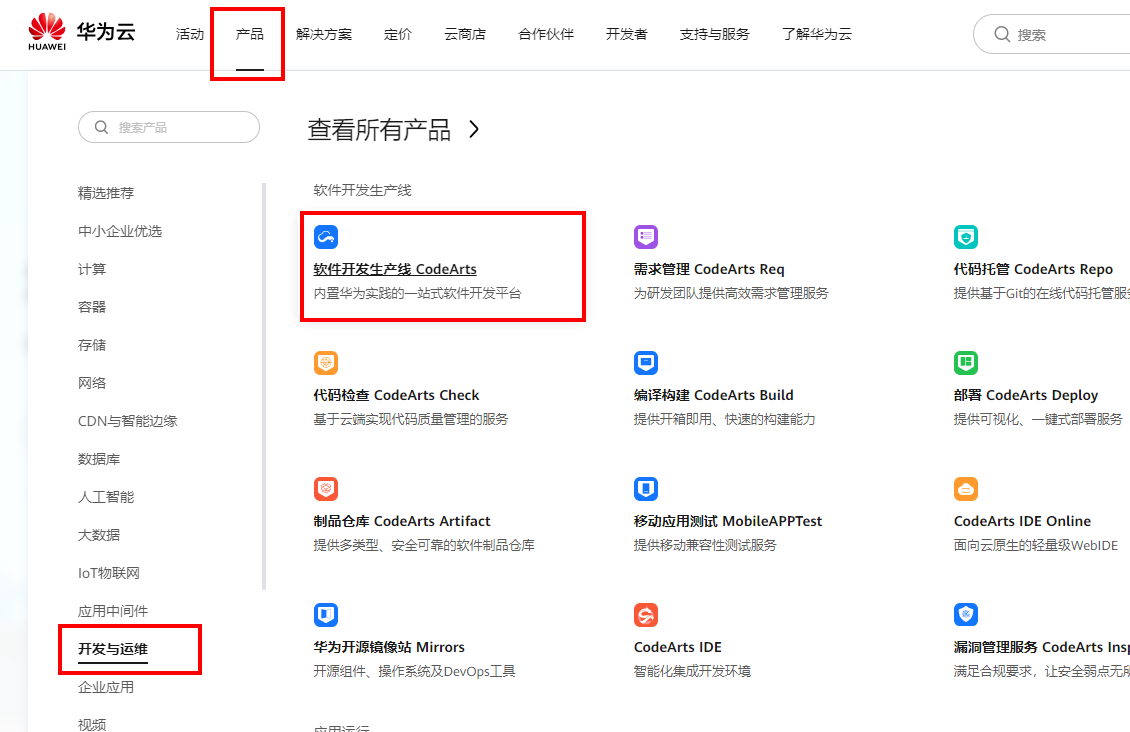
Task: Click the 软件开发生产线 section heading
Action: click(x=362, y=190)
